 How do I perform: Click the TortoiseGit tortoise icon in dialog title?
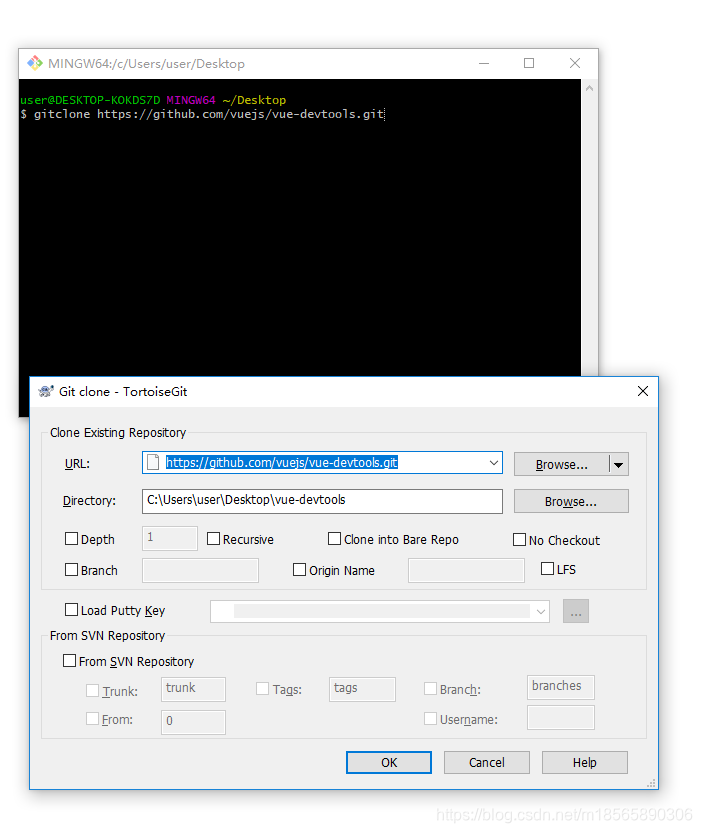pos(46,392)
